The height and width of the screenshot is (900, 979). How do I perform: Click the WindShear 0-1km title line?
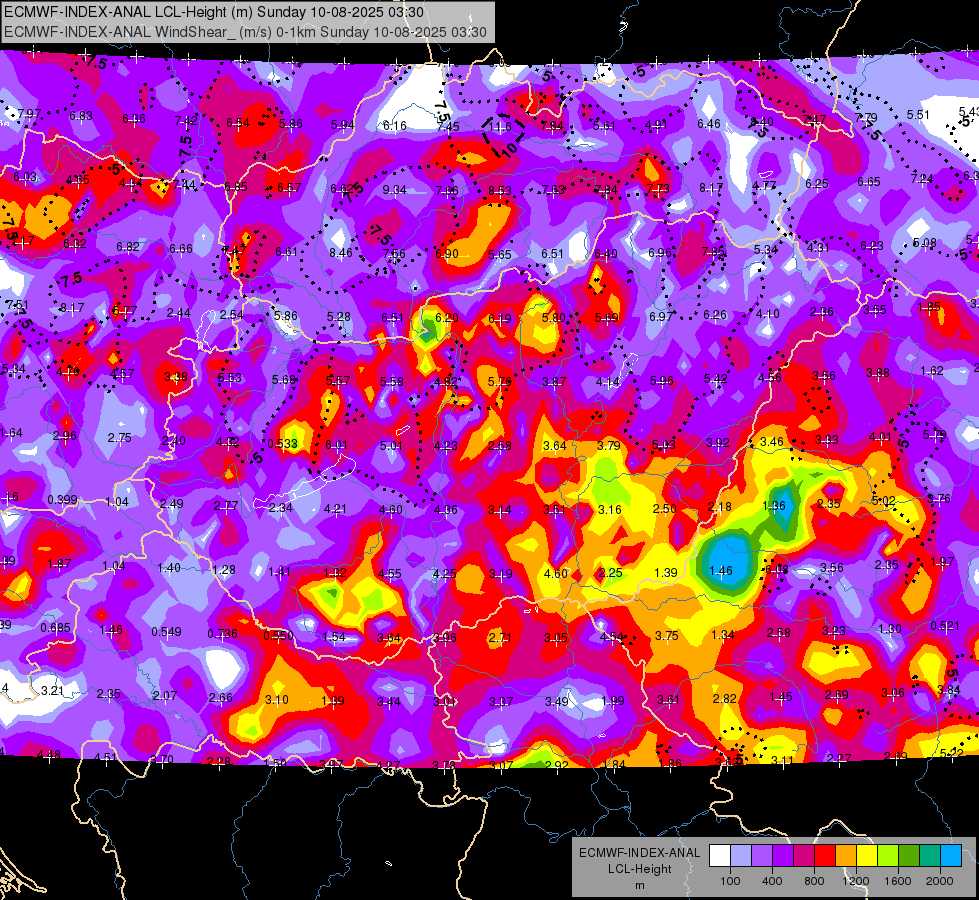(245, 32)
